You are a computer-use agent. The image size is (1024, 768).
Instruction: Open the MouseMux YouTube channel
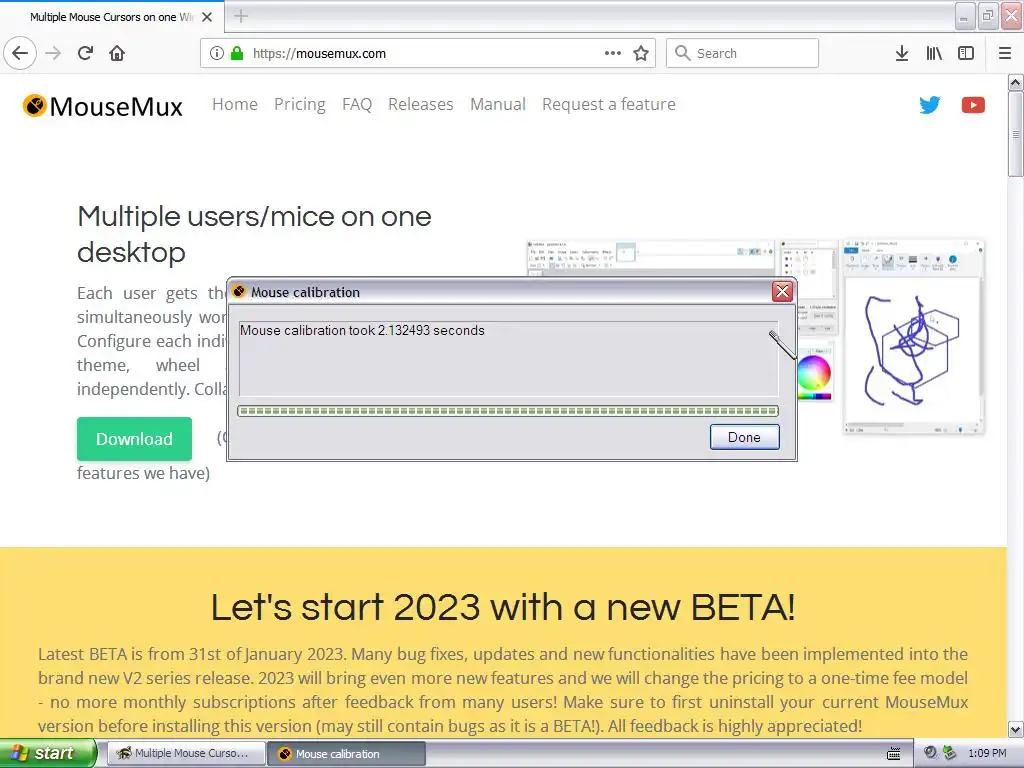click(x=973, y=104)
